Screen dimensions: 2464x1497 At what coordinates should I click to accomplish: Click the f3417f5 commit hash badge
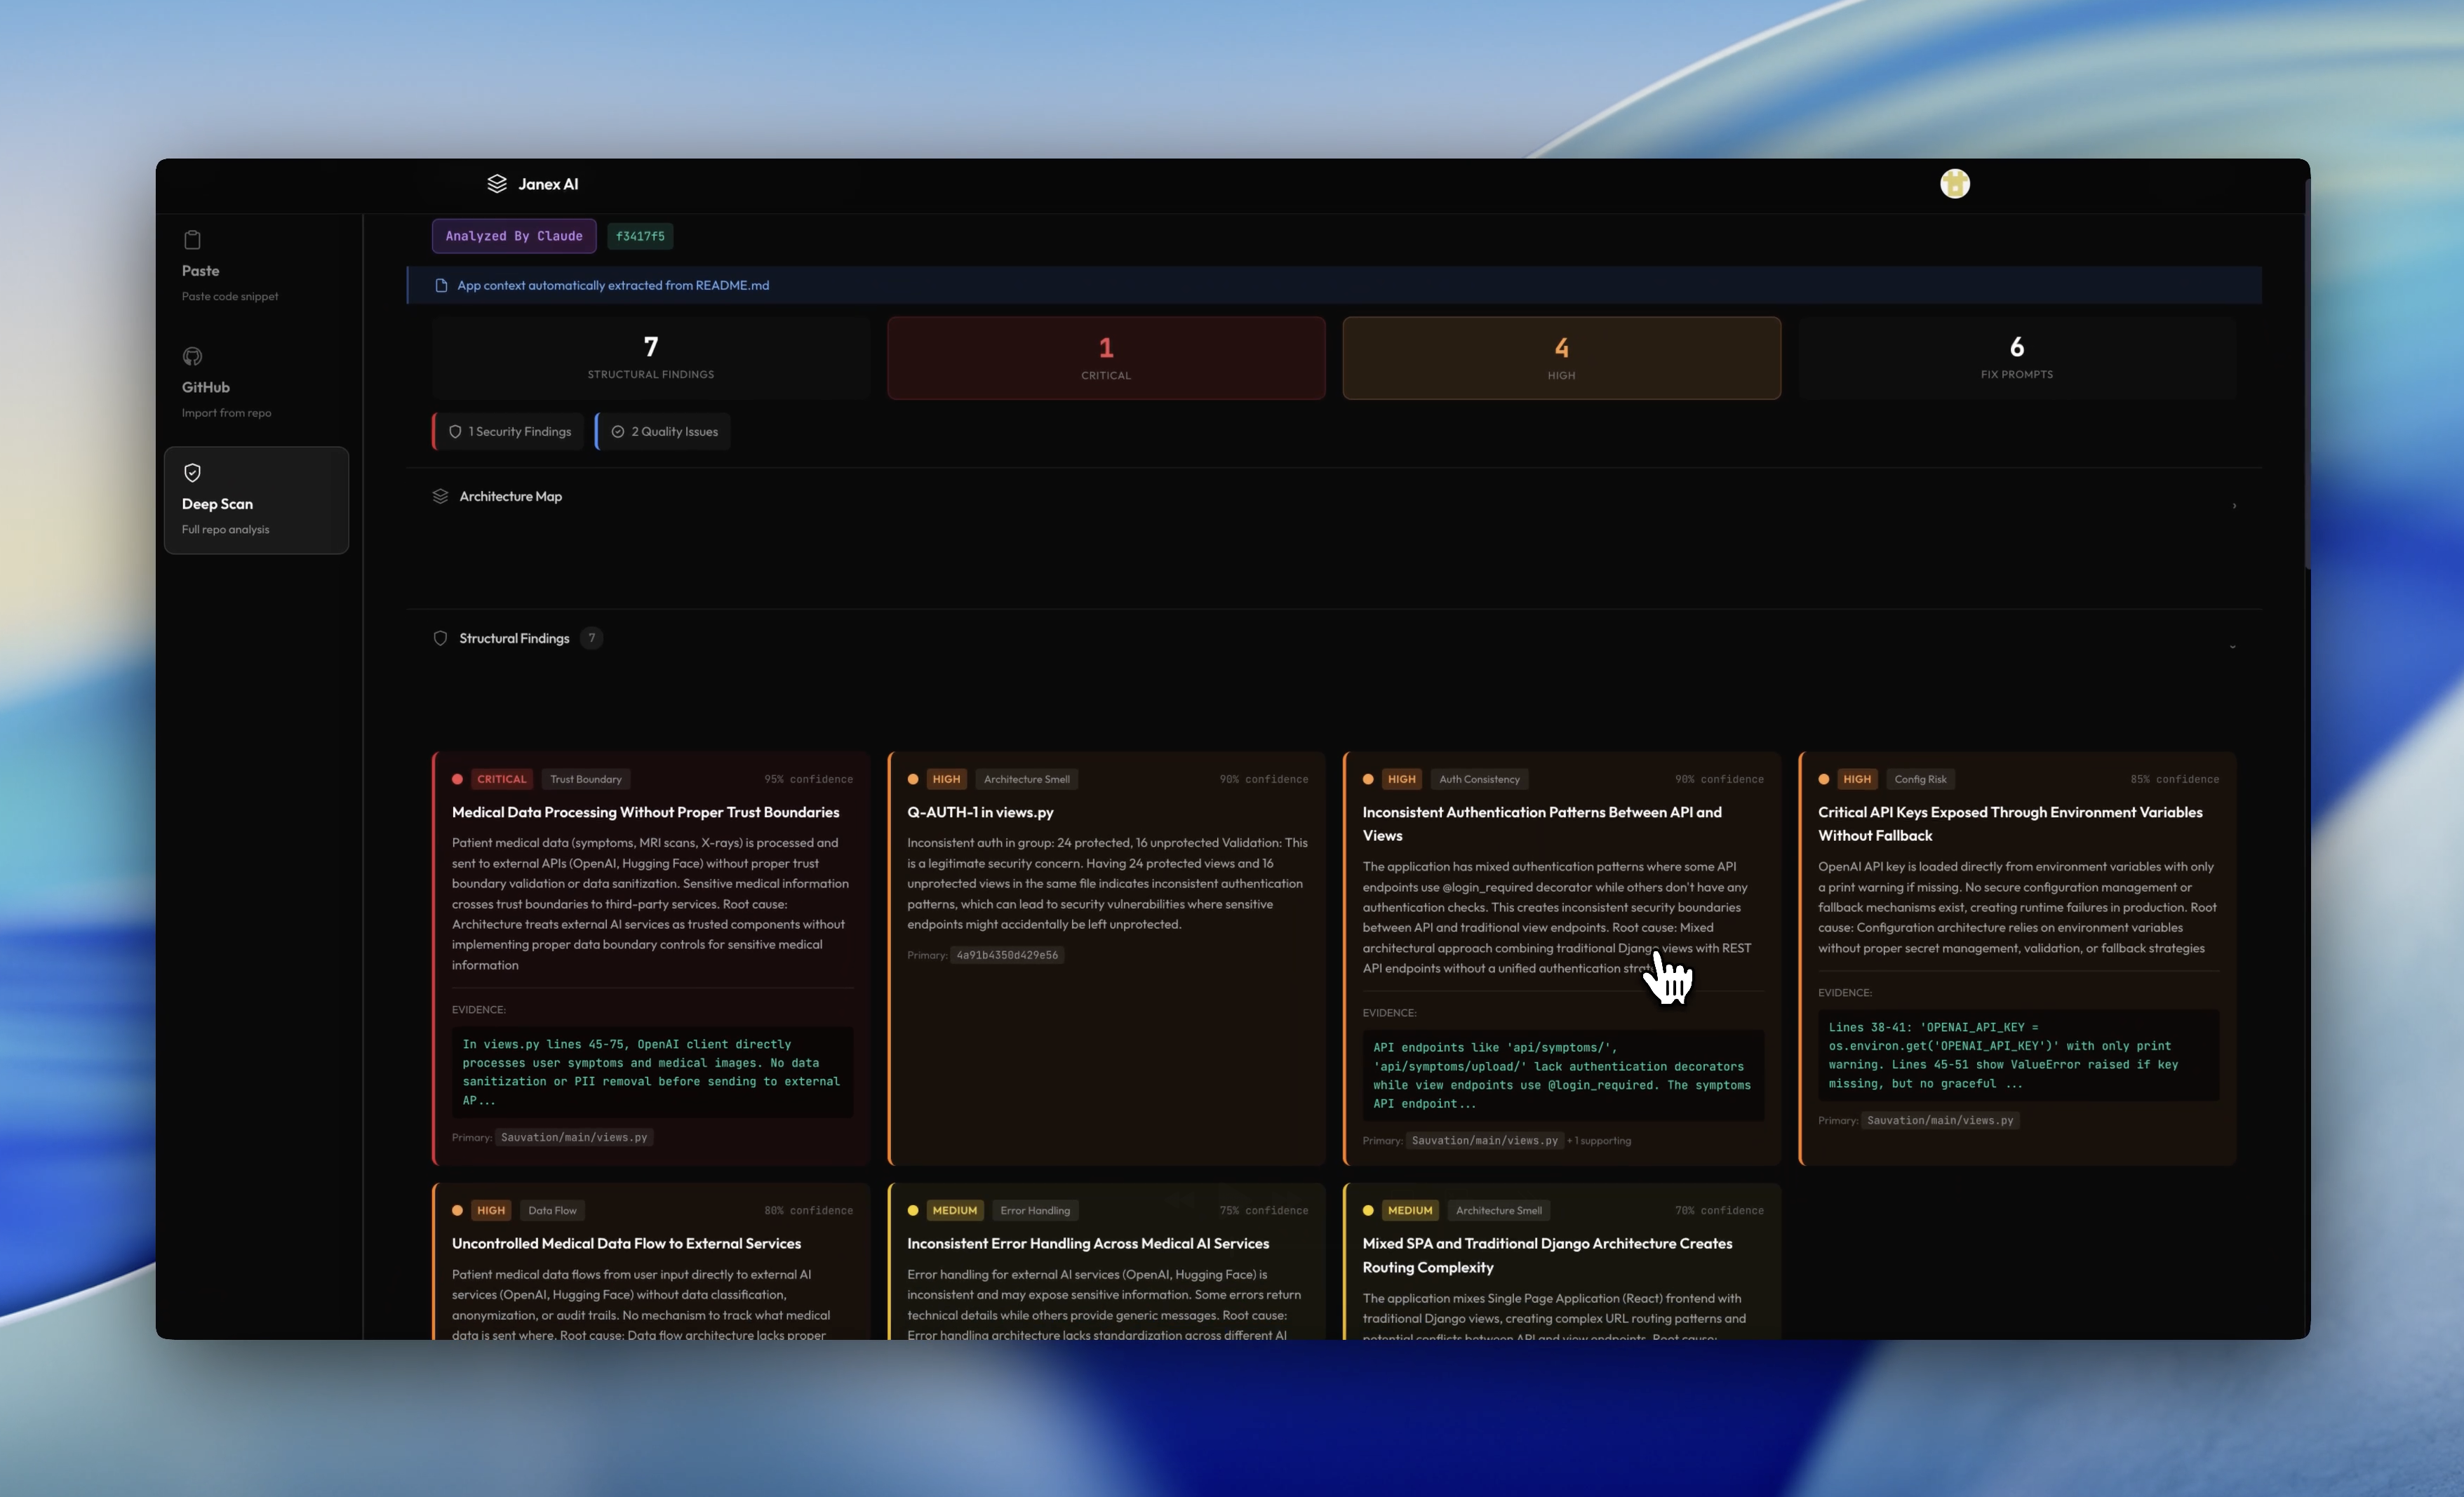tap(640, 237)
